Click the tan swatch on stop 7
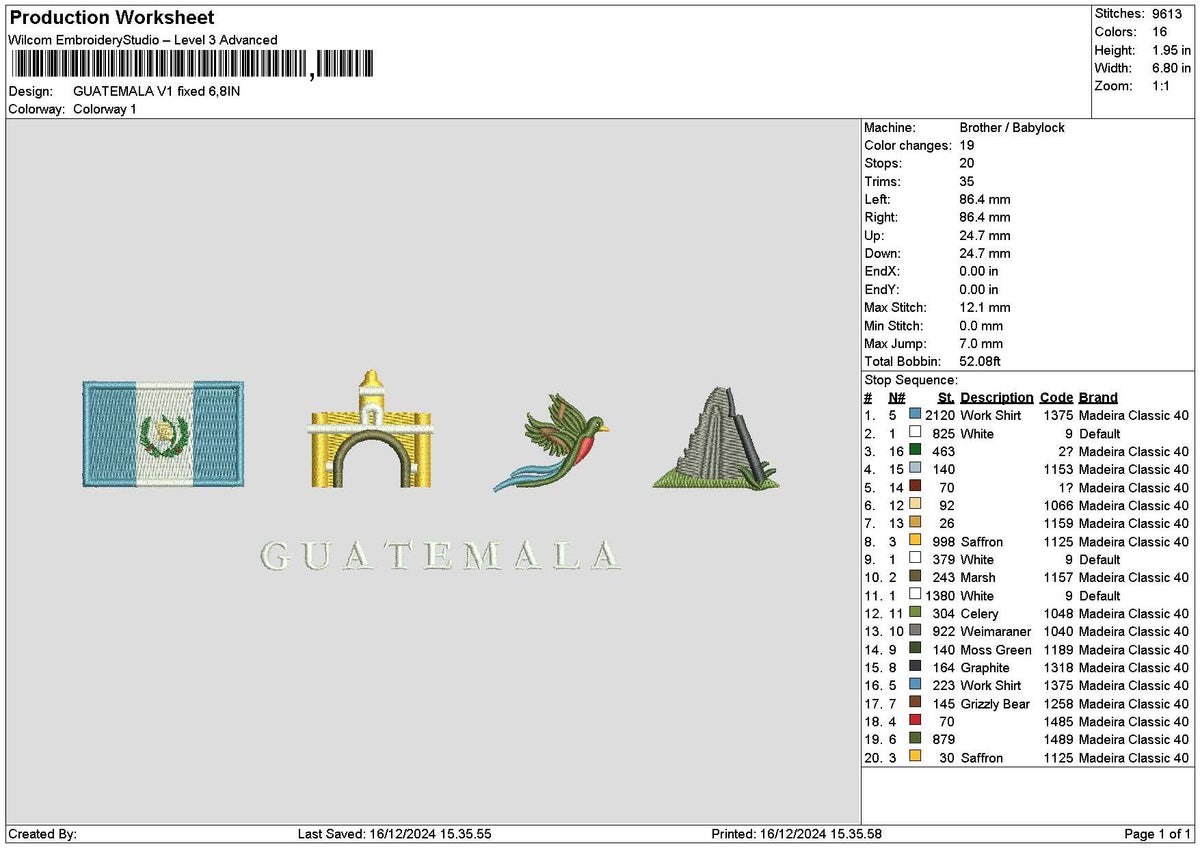 pos(915,522)
